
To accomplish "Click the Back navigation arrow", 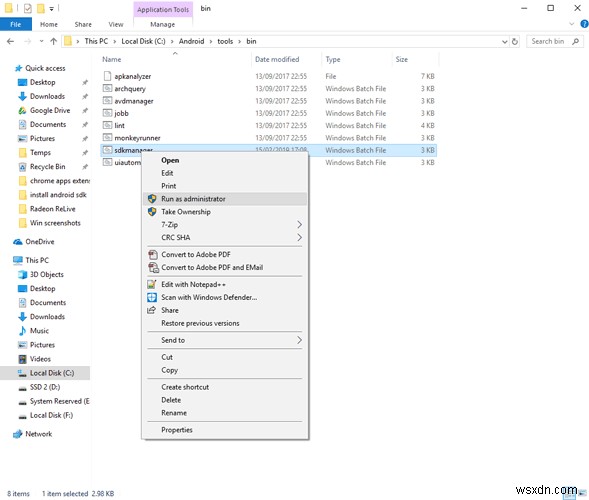I will (11, 41).
